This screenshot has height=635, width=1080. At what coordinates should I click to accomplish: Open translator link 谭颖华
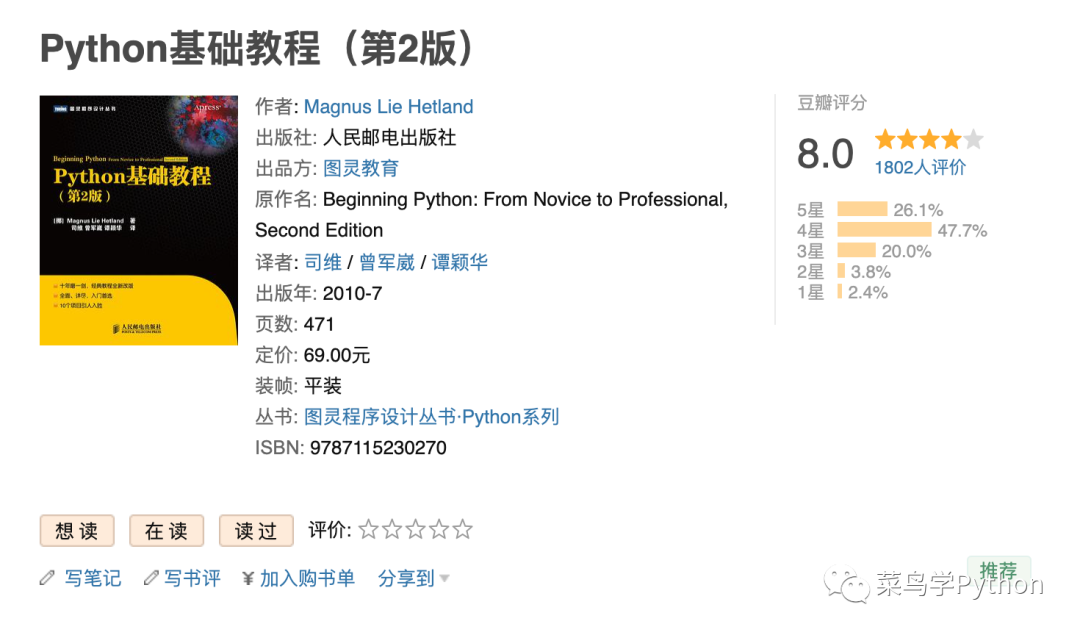[459, 262]
